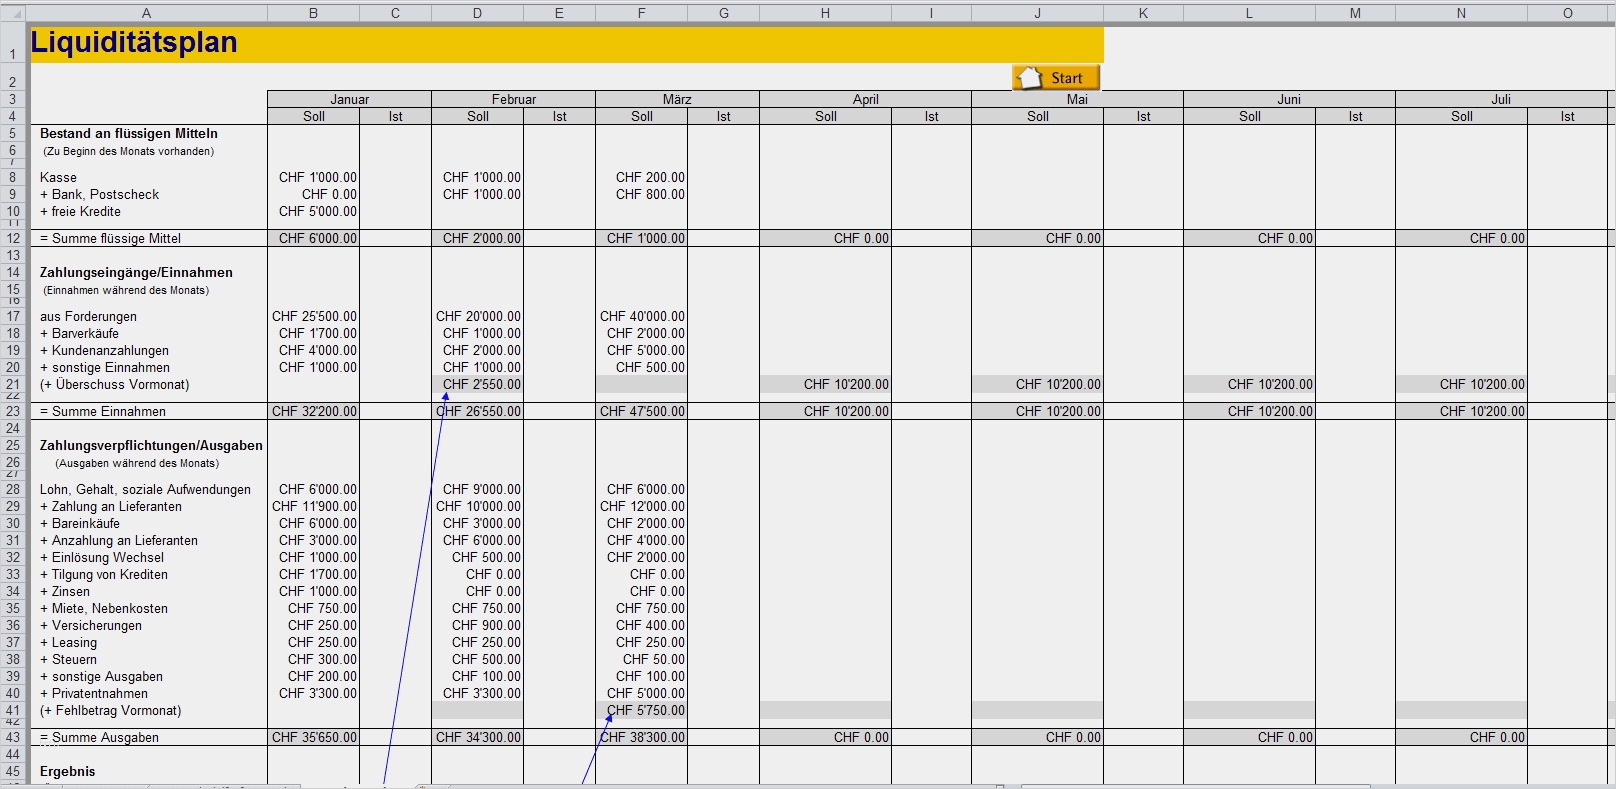Screen dimensions: 1616x789
Task: Click the Liquiditätsplan title cell
Action: tap(135, 43)
